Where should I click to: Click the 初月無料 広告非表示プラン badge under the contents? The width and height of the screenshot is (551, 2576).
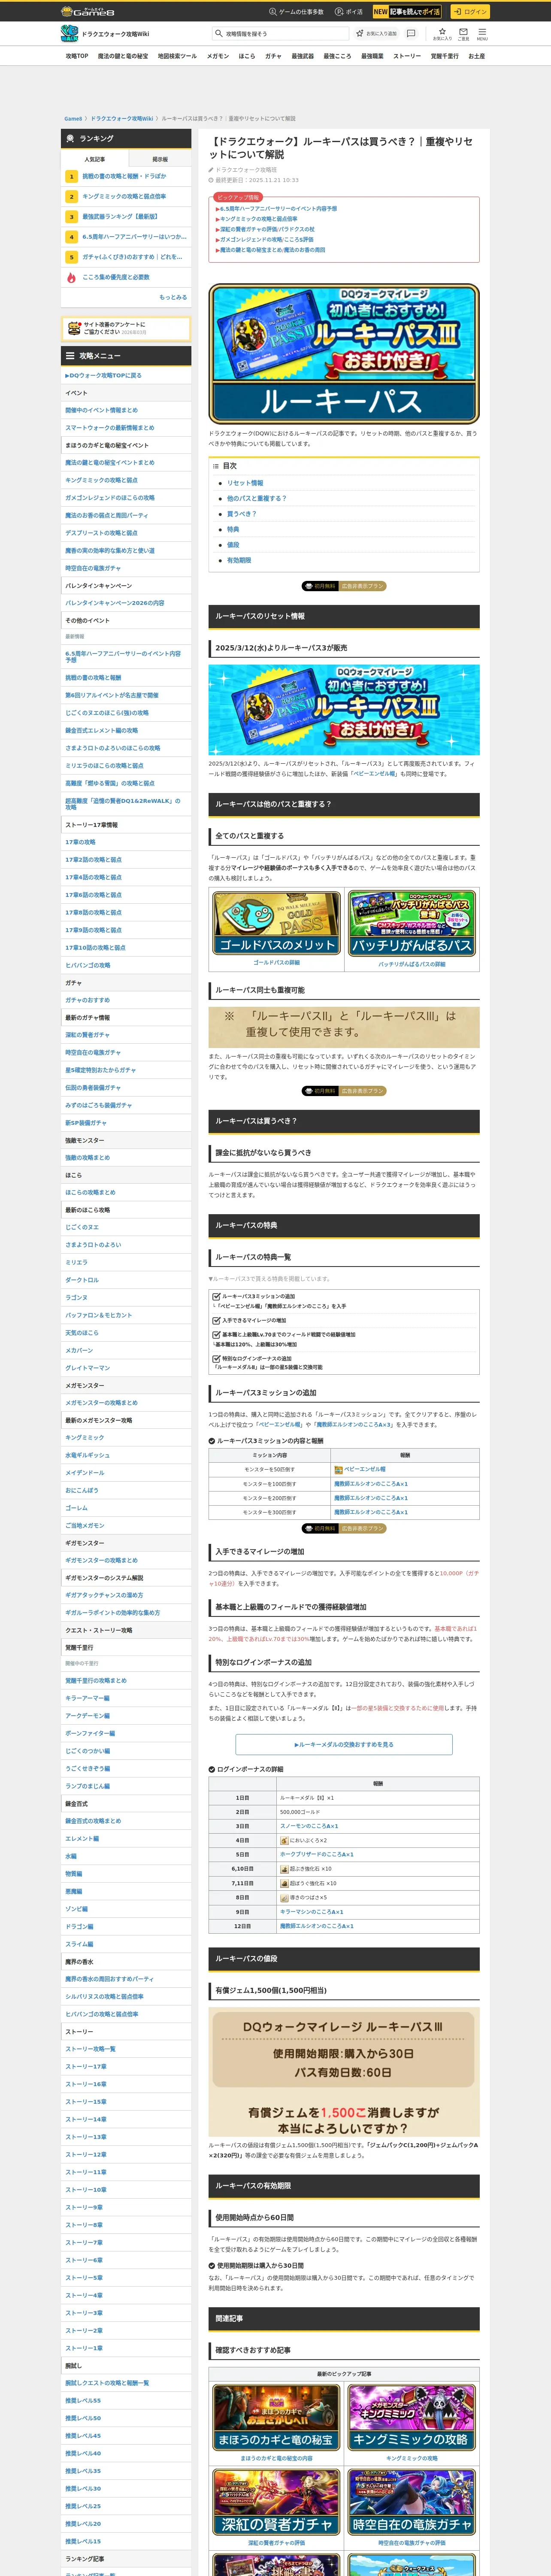pyautogui.click(x=344, y=586)
